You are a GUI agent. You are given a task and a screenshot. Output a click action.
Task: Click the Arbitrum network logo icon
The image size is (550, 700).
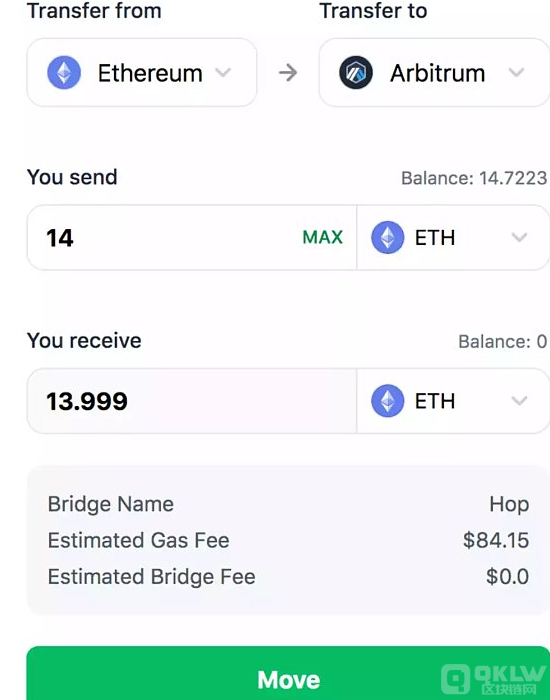(356, 72)
